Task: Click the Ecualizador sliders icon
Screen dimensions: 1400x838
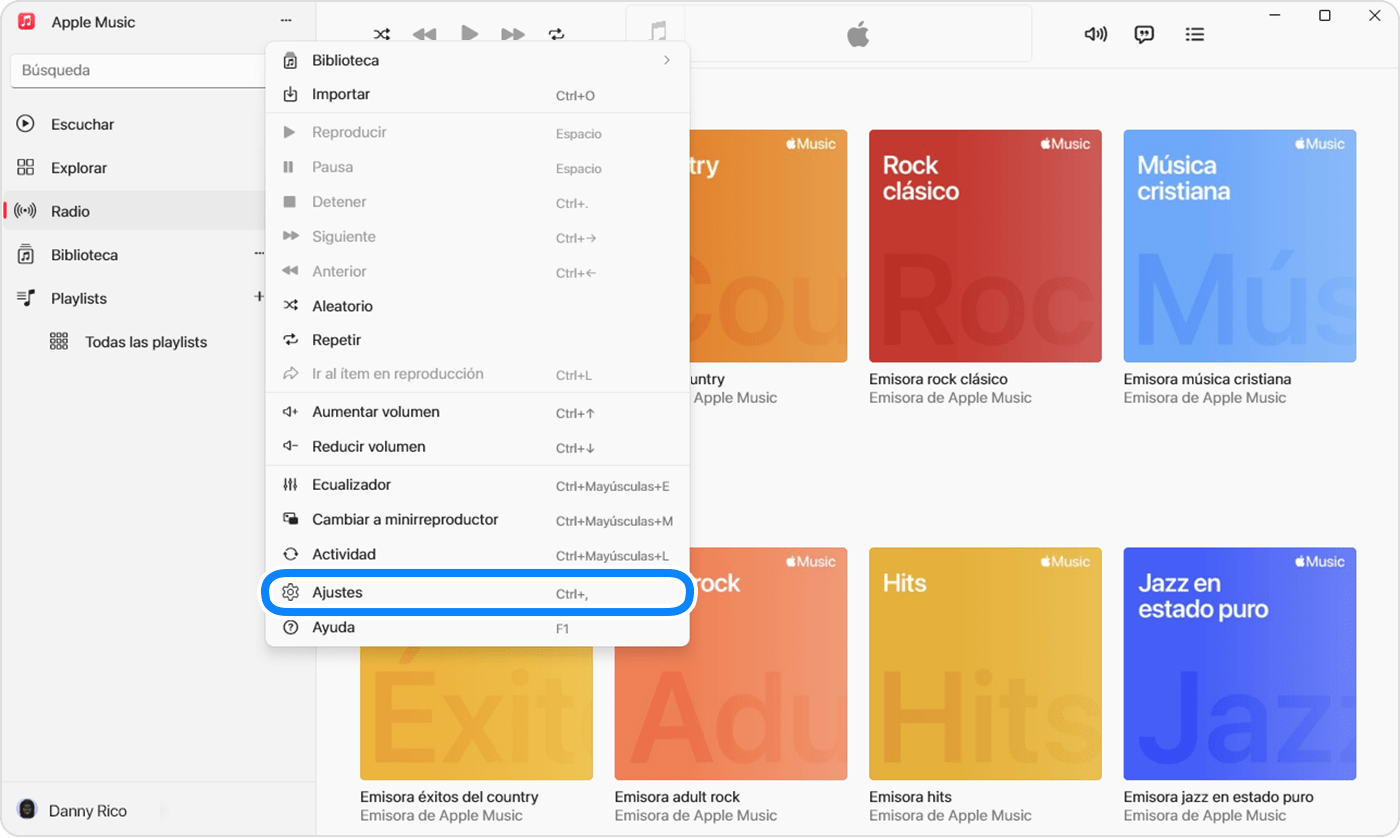Action: pos(291,485)
